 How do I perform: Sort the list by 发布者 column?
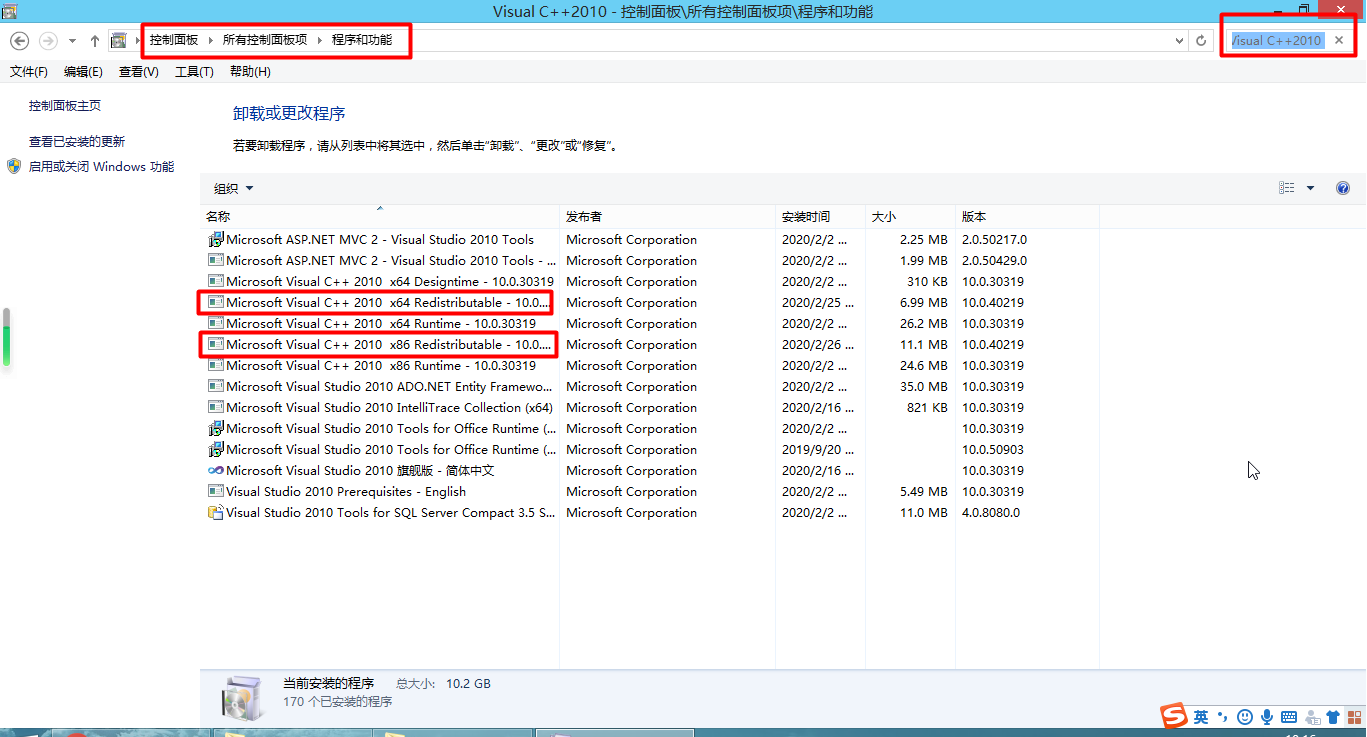pyautogui.click(x=667, y=217)
